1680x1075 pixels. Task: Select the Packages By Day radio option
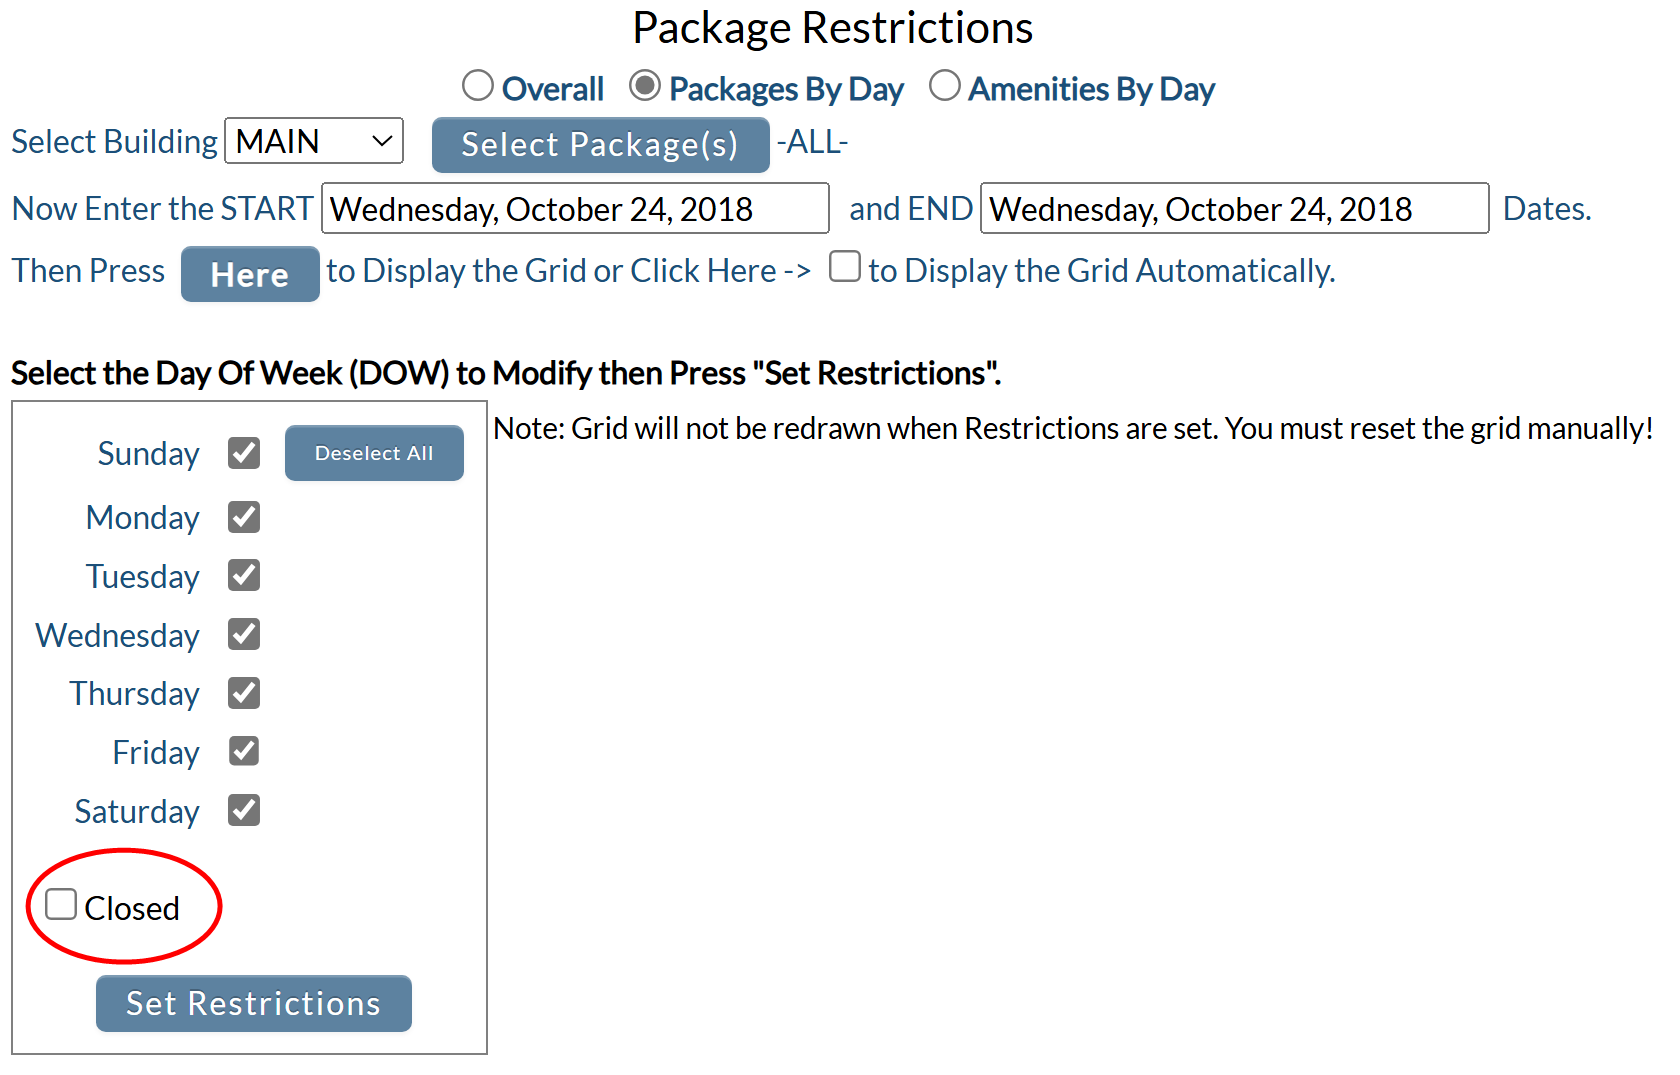pos(645,86)
